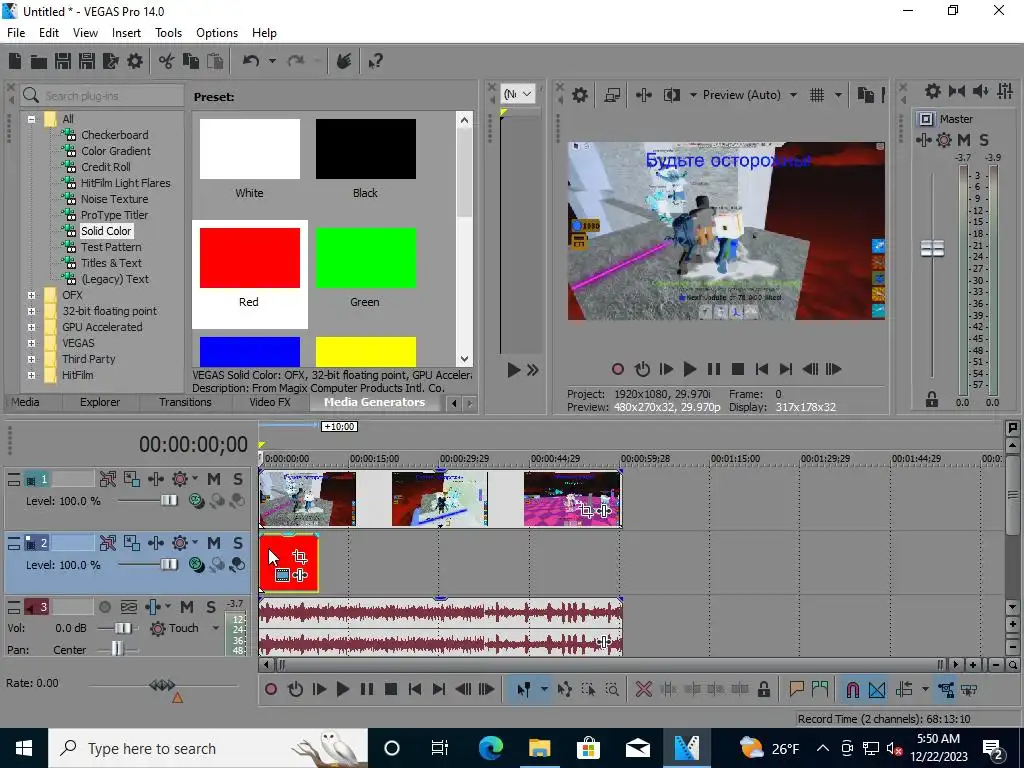Mute audio track 3

[187, 607]
